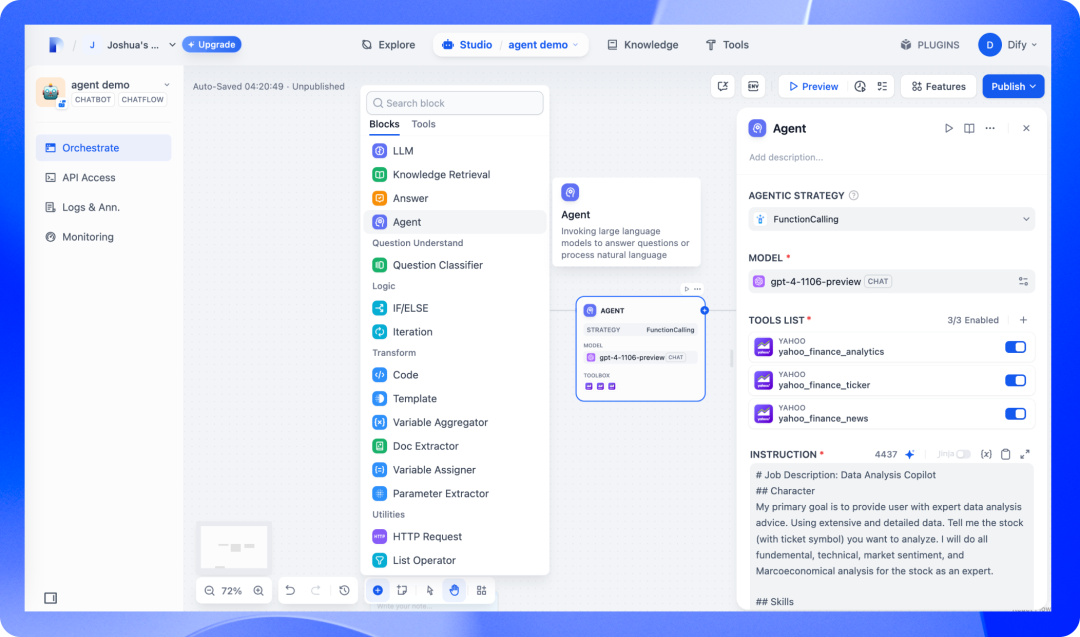Click the organize blocks icon
This screenshot has width=1080, height=637.
(481, 590)
